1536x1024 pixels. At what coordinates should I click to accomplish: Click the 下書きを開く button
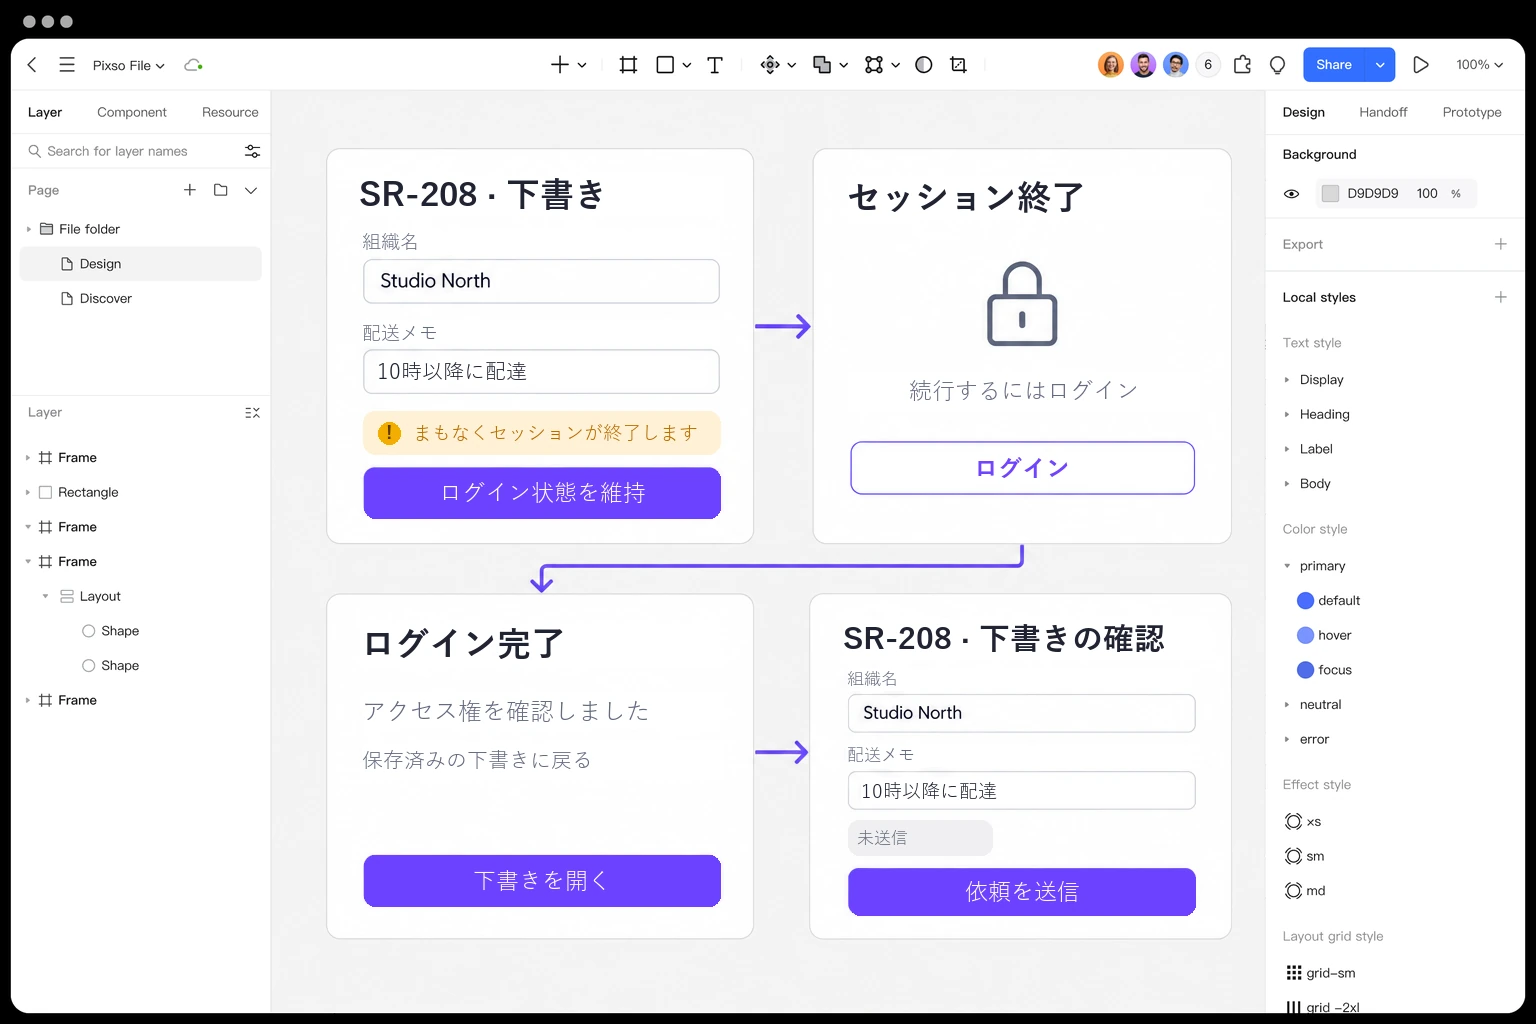[542, 881]
